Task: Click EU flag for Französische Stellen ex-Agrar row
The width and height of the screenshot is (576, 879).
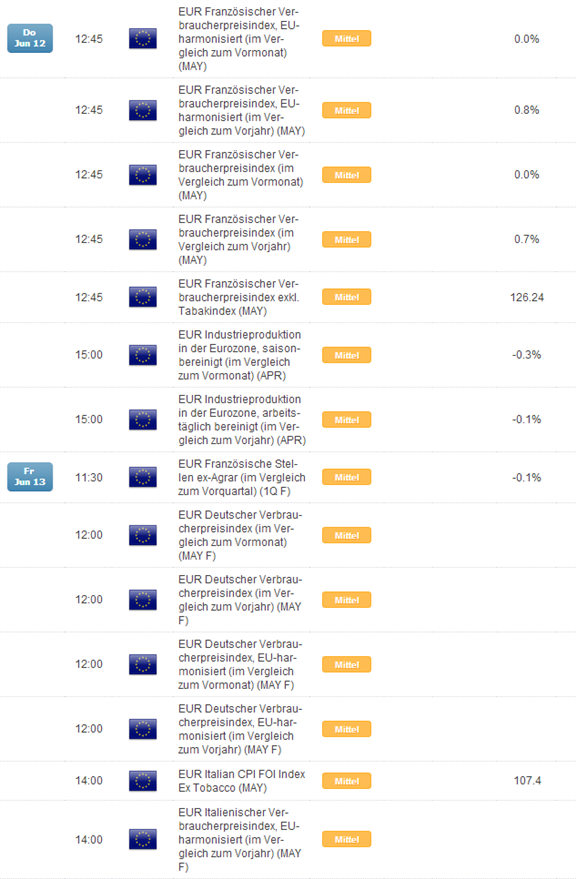Action: coord(142,477)
